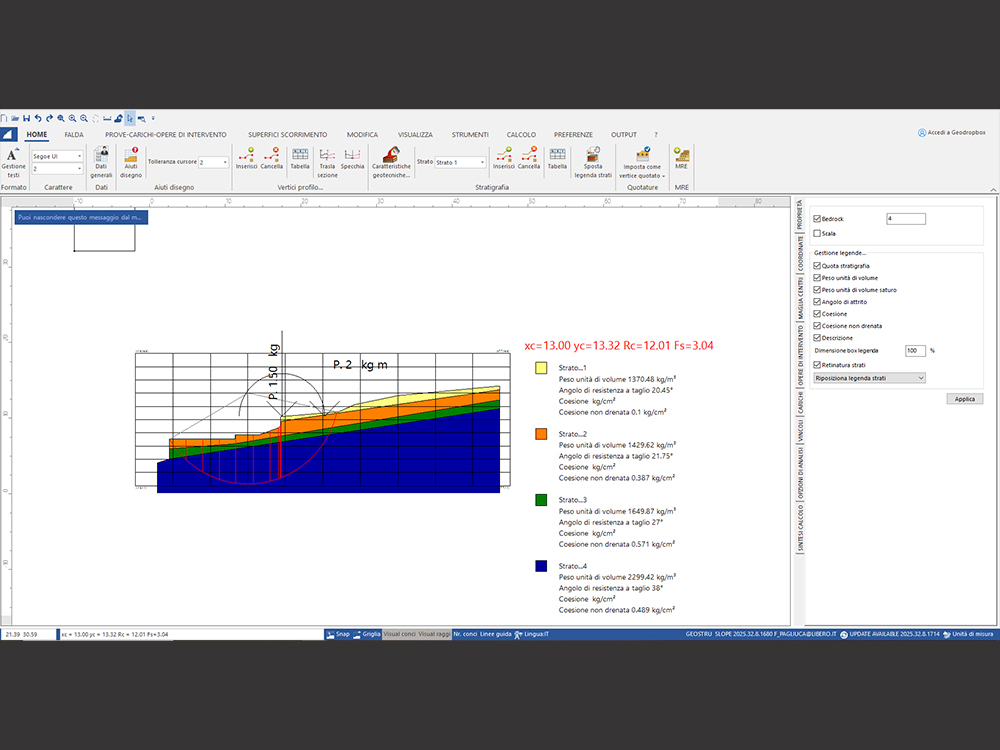
Task: Open the MRE tool
Action: tap(681, 159)
